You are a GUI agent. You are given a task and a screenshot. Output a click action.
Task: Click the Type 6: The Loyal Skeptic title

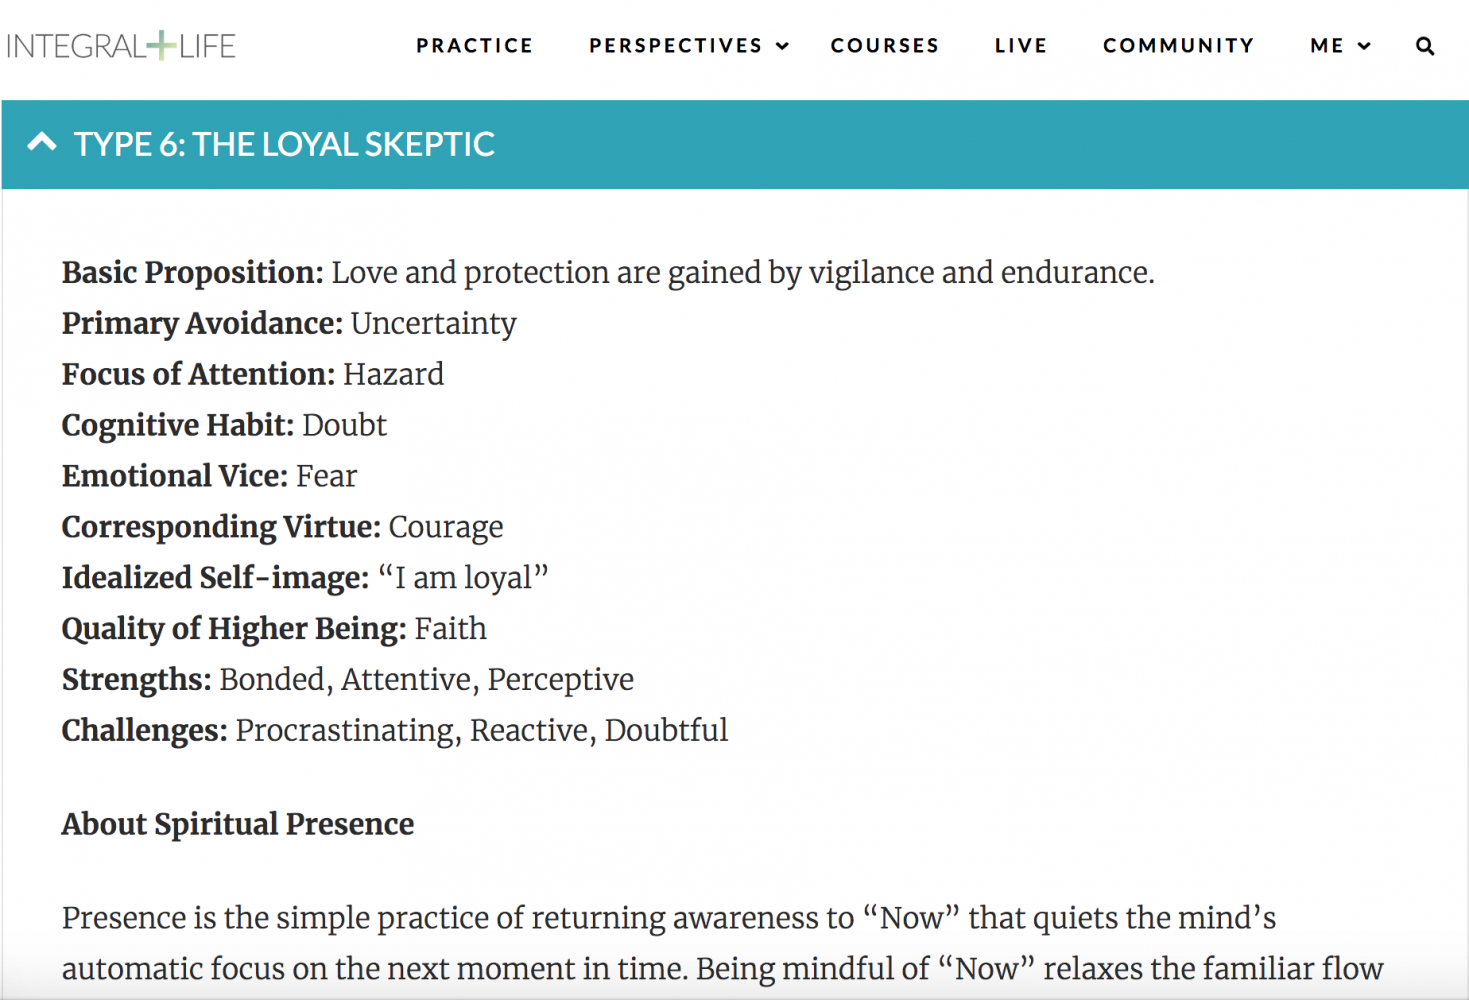284,144
